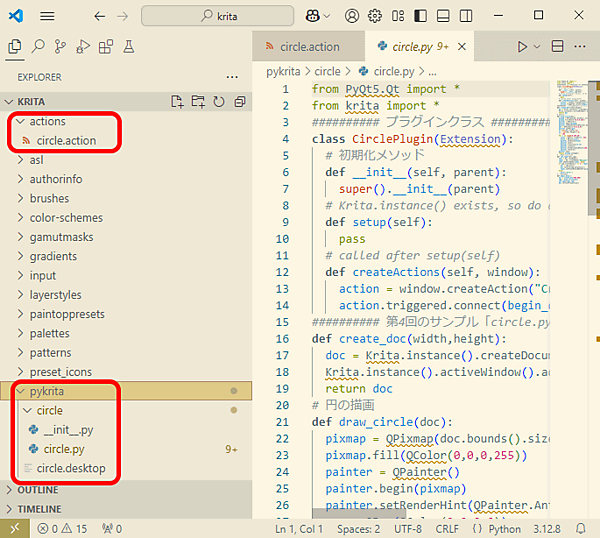The image size is (600, 538).
Task: Expand the OUTLINE section
Action: click(38, 490)
